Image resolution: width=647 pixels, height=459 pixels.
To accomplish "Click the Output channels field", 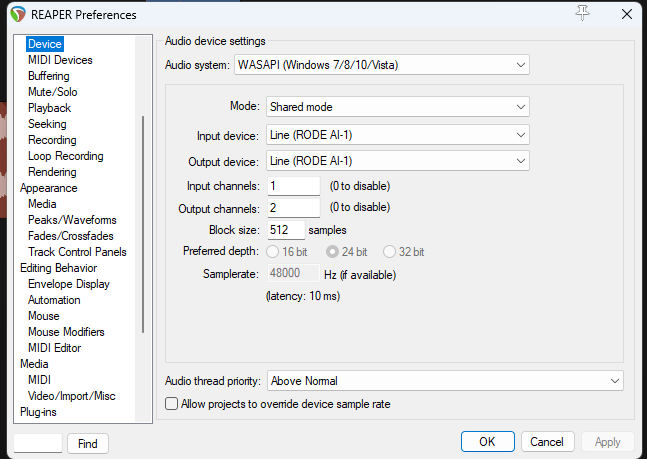I will tap(293, 208).
